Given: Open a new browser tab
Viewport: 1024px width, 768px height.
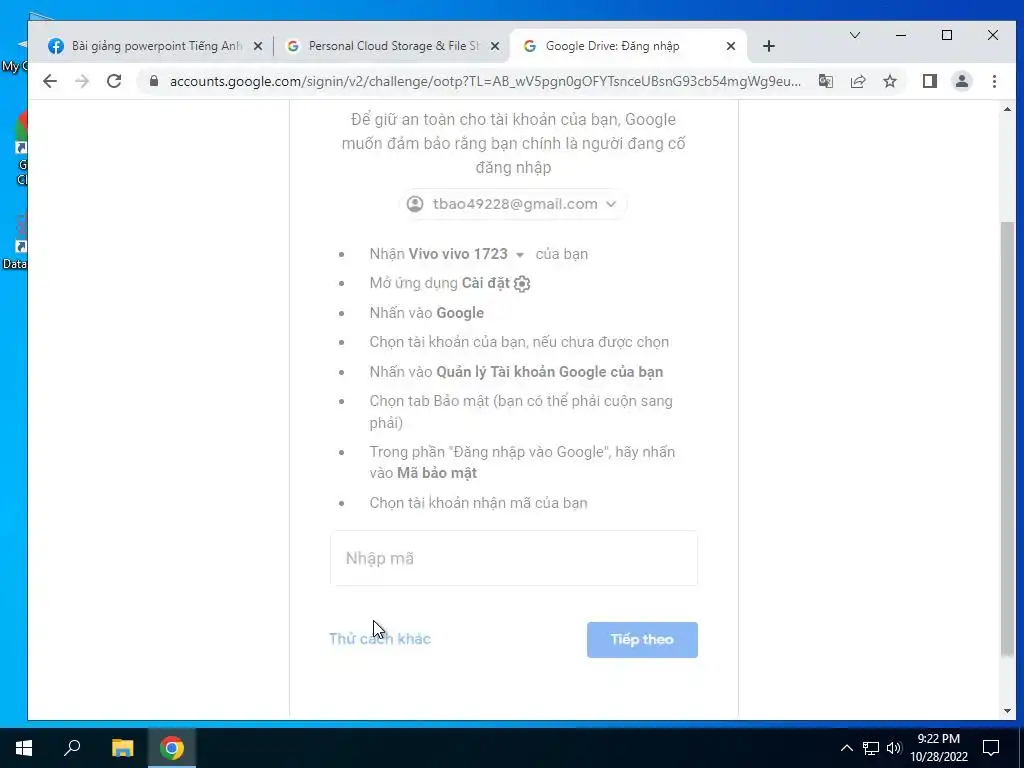Looking at the screenshot, I should [x=769, y=46].
